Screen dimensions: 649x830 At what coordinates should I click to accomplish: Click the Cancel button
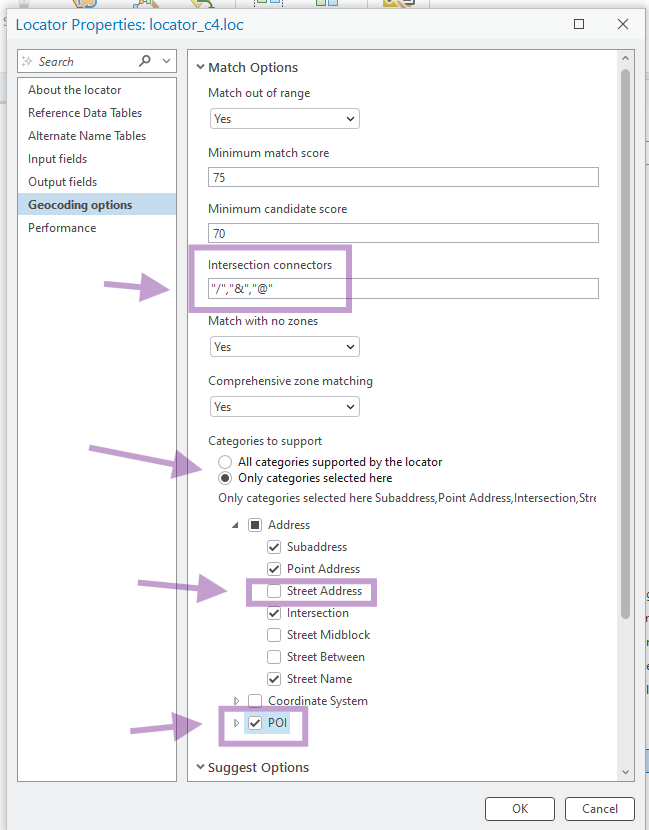599,808
